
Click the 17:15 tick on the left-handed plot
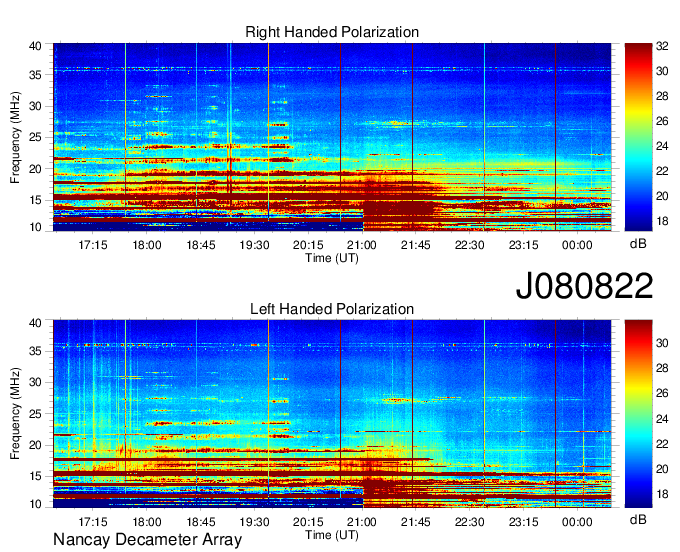point(93,522)
